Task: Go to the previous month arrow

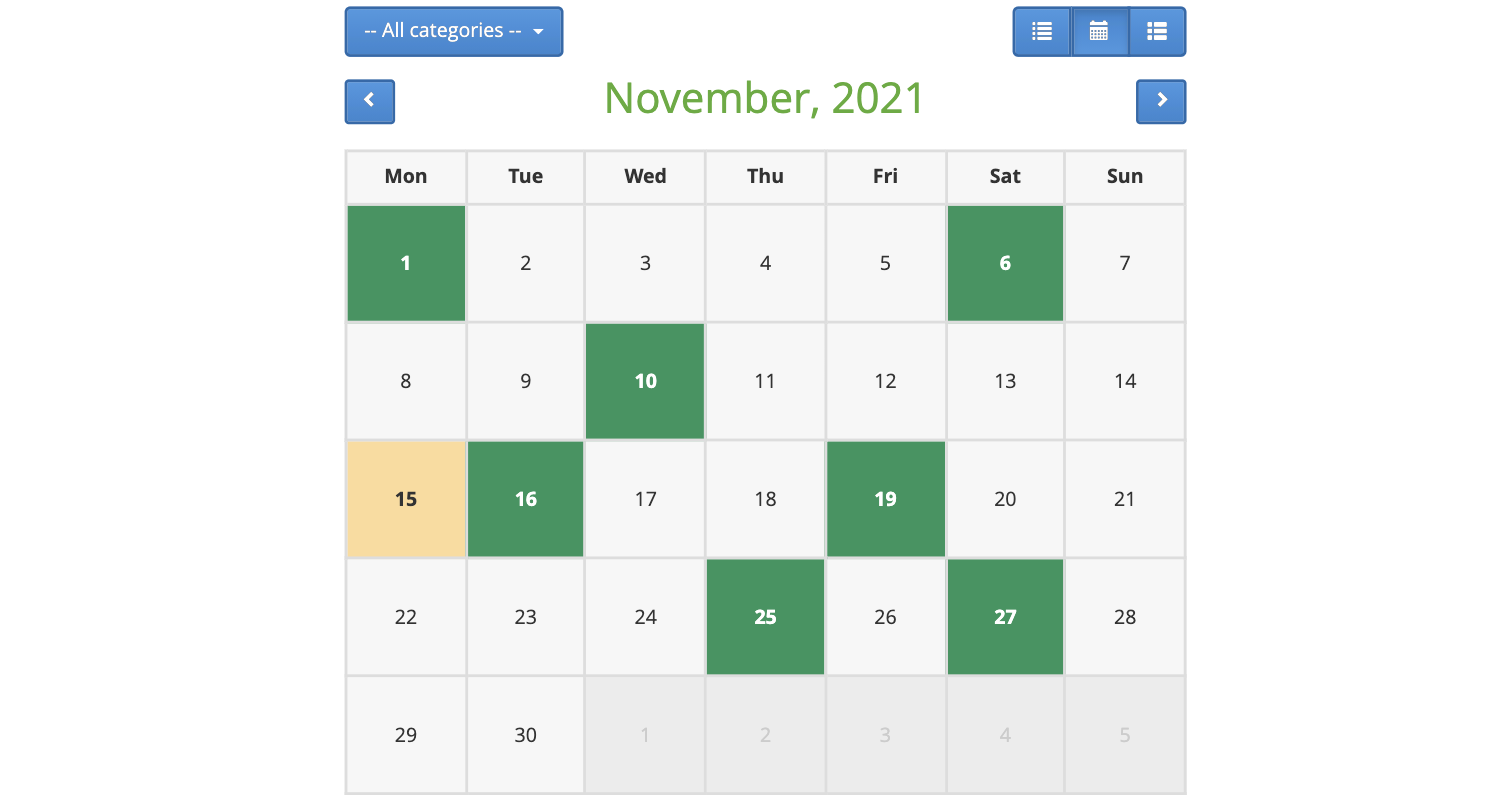Action: coord(370,101)
